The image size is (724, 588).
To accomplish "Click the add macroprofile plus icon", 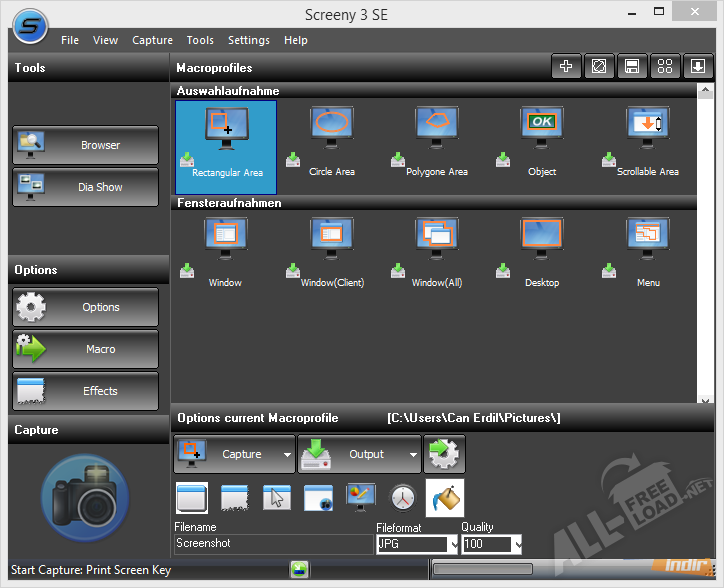I will 566,67.
